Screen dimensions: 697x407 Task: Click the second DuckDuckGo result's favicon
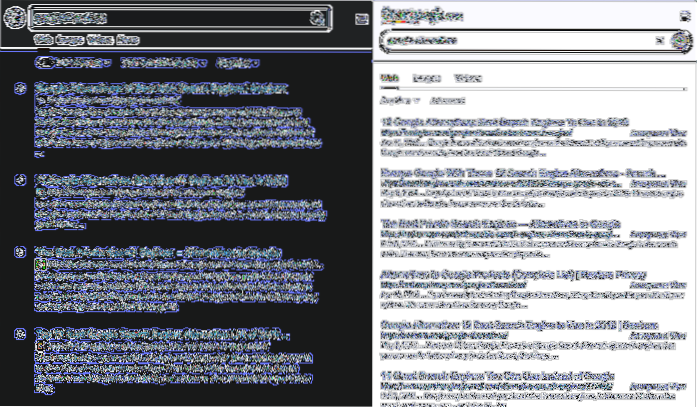[x=21, y=180]
